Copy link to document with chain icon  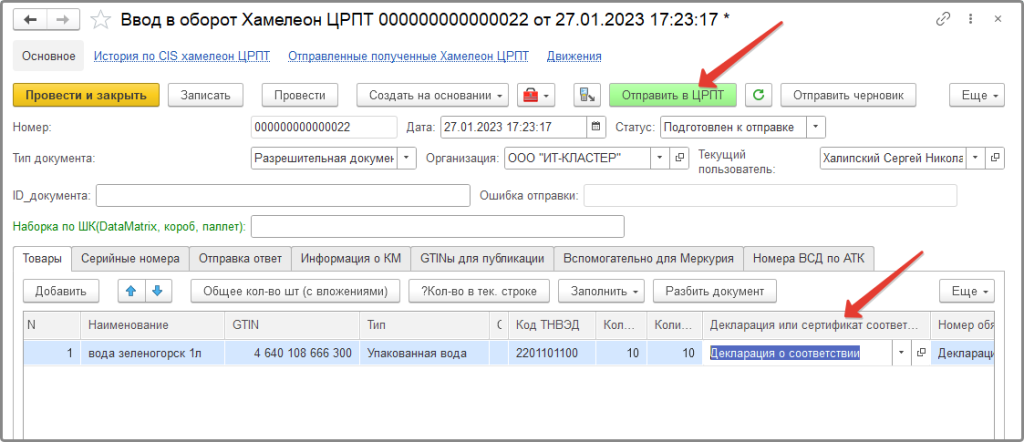pos(943,19)
